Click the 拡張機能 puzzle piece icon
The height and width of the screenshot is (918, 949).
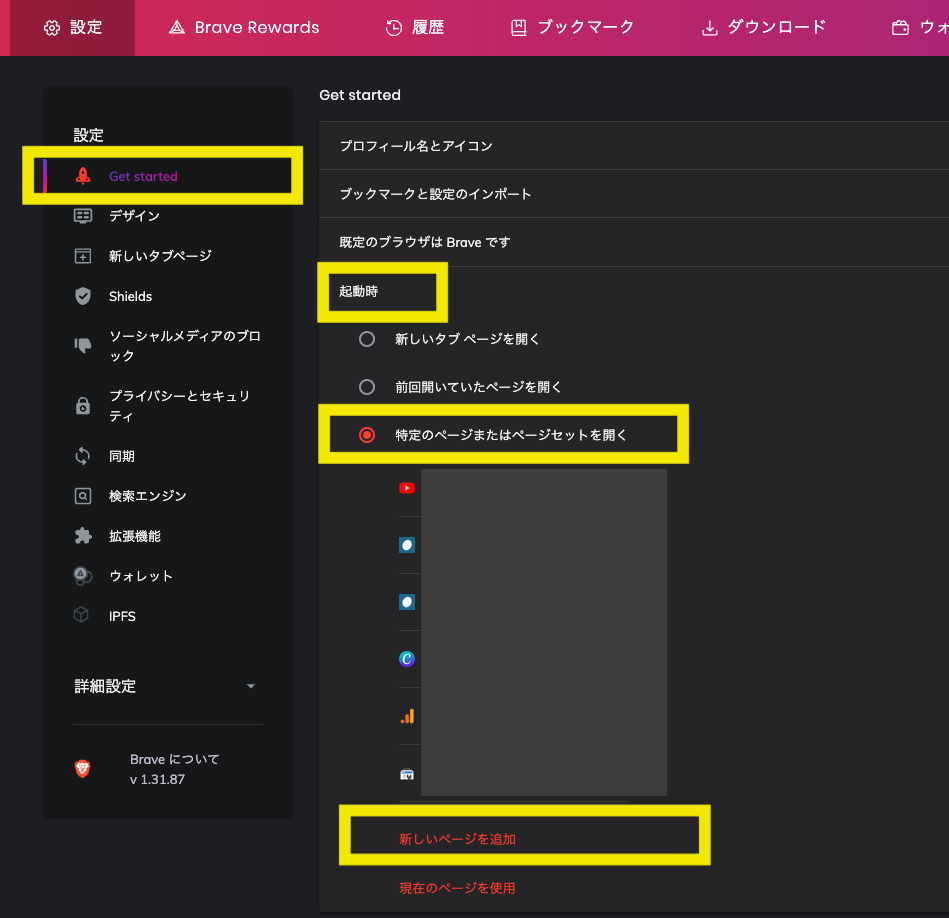(83, 536)
